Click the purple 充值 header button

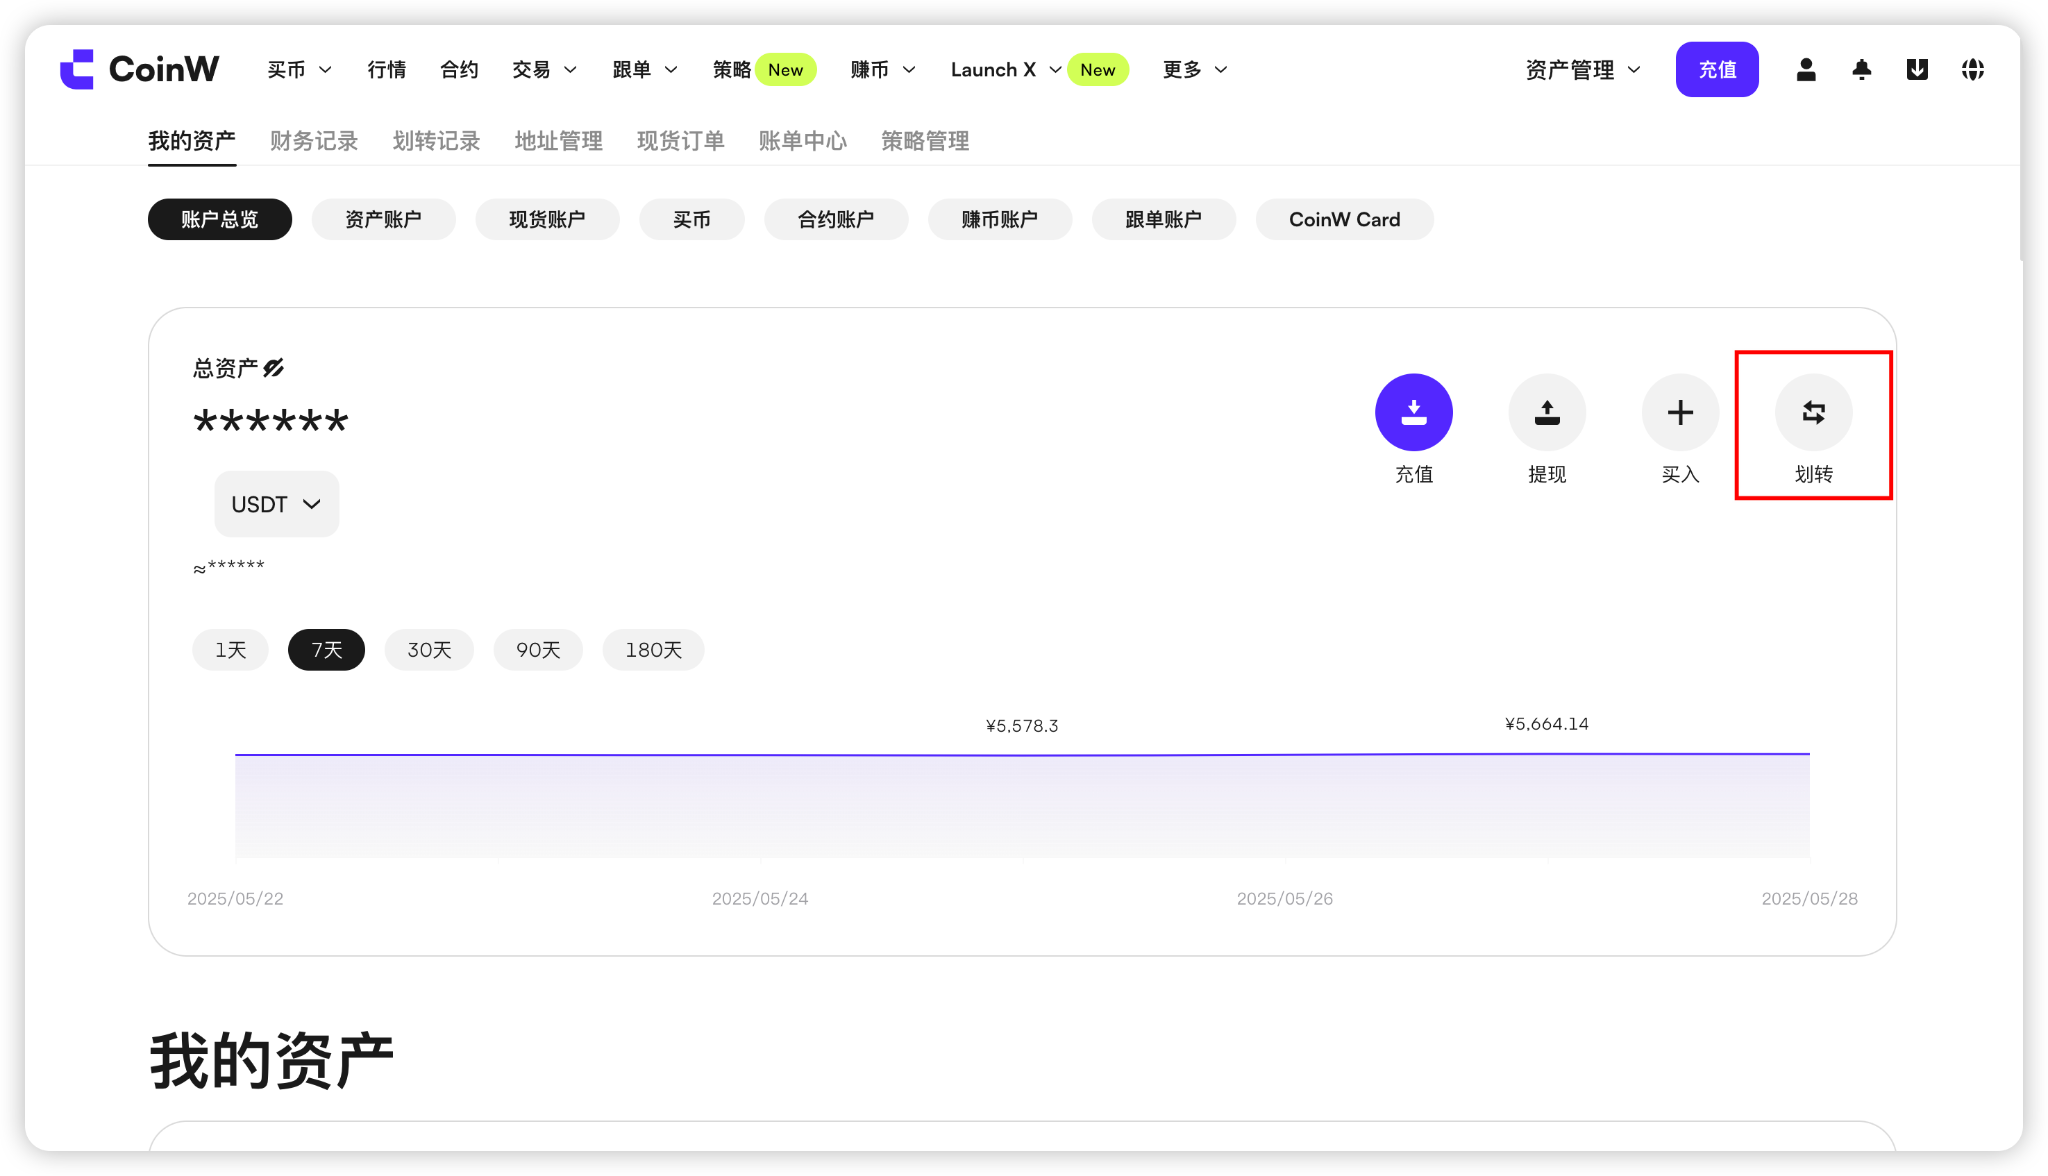click(x=1717, y=69)
